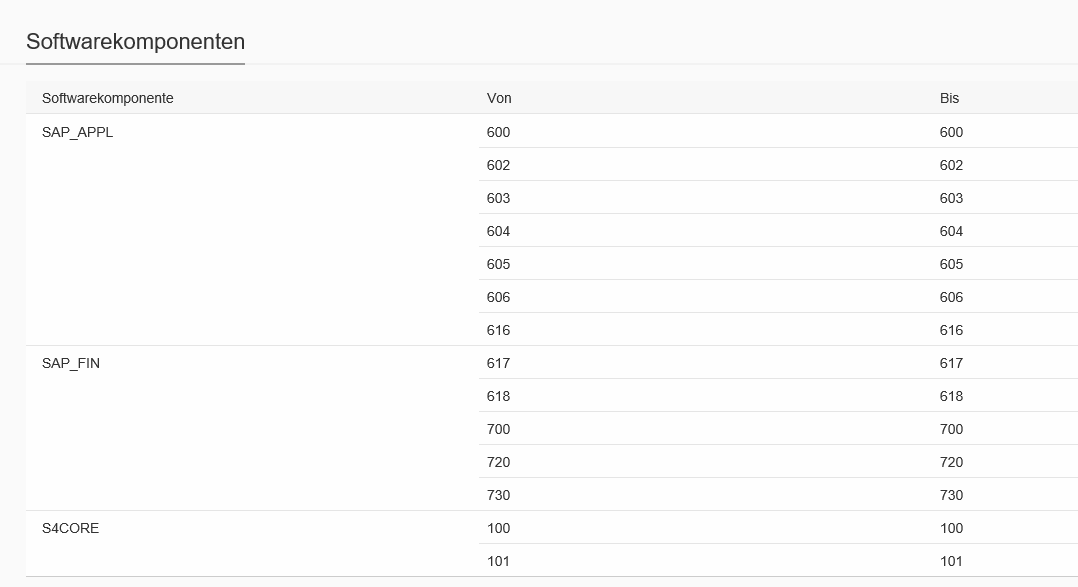Image resolution: width=1078 pixels, height=587 pixels.
Task: Click the Von column header
Action: point(499,98)
